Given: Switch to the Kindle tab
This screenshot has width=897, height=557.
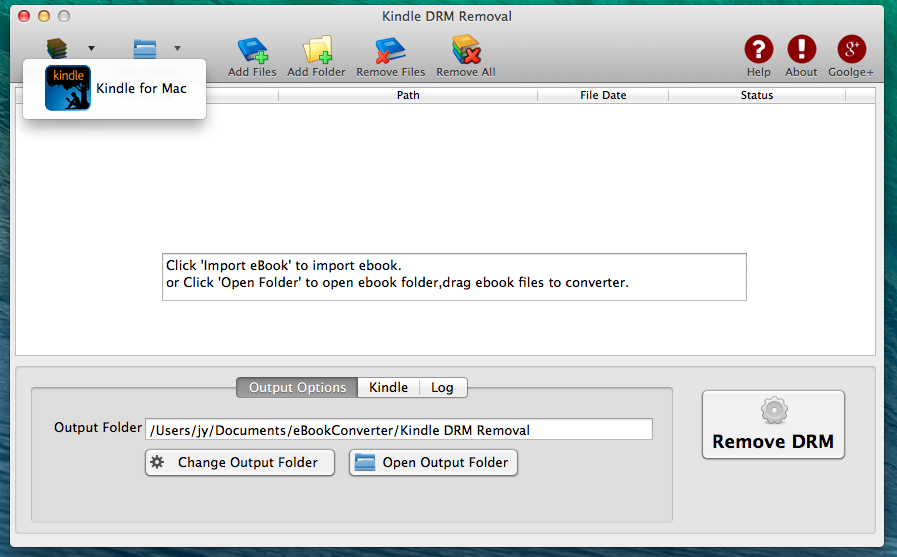Looking at the screenshot, I should tap(388, 387).
